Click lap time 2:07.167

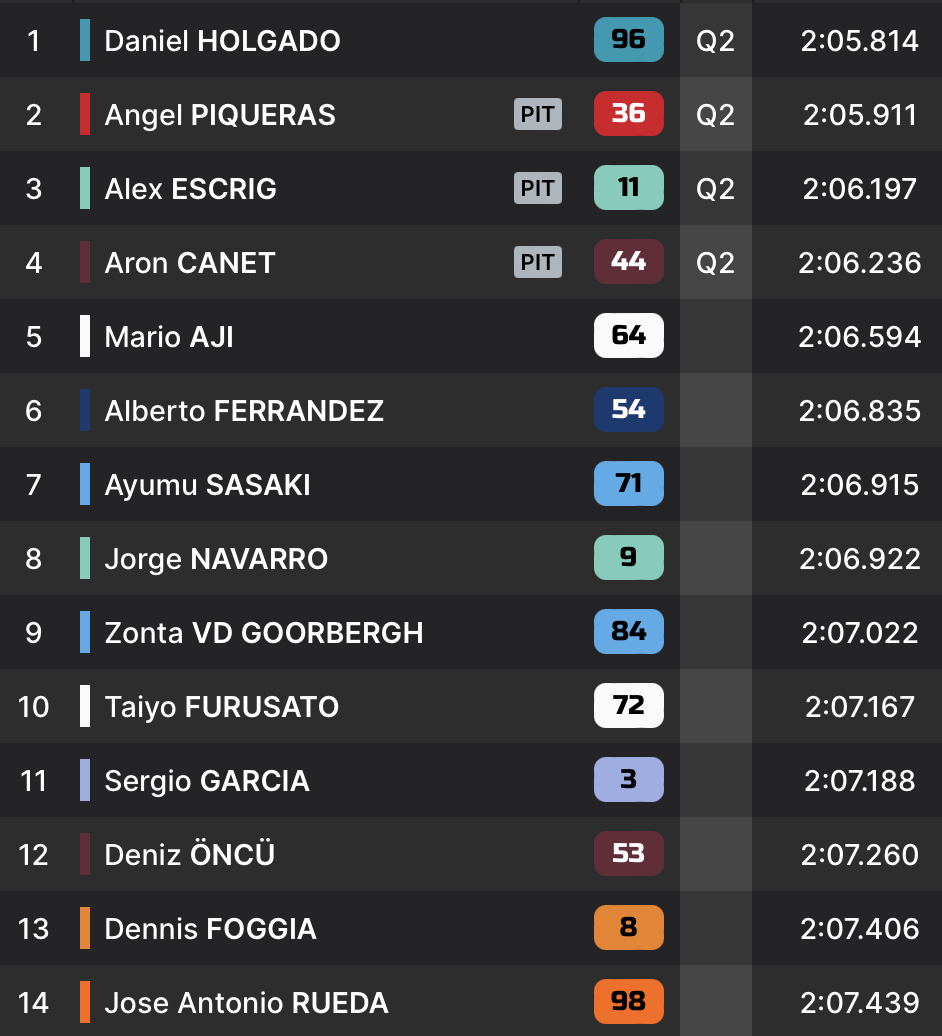pos(860,707)
